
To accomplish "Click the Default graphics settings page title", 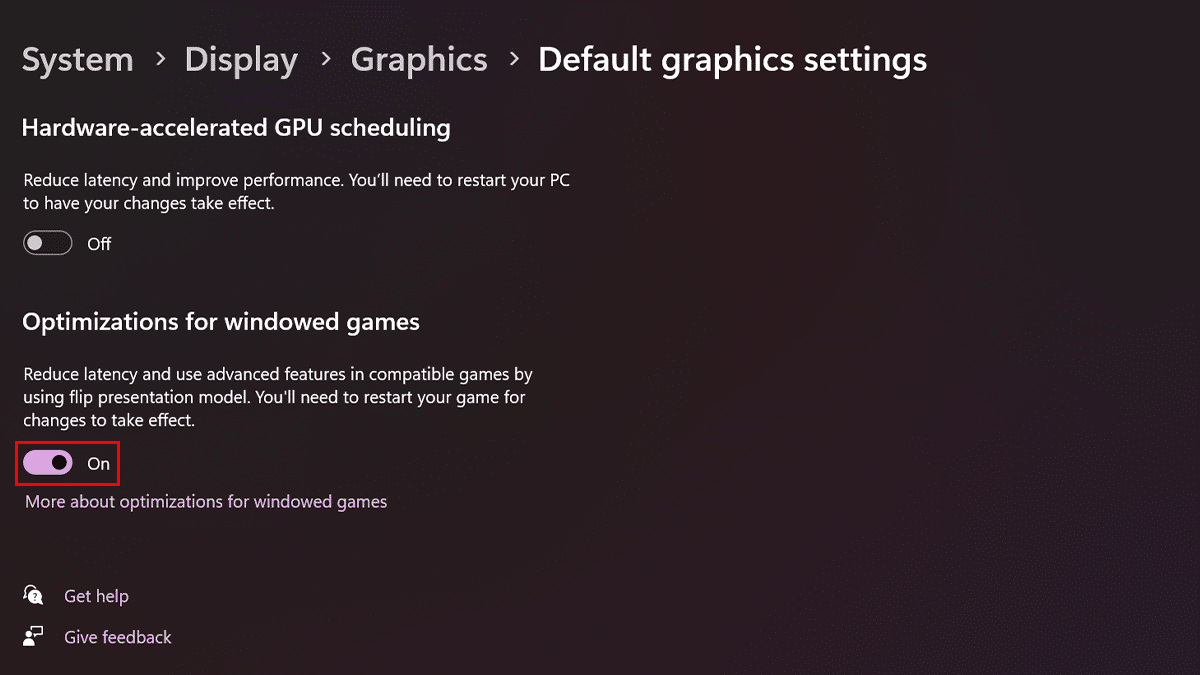I will 732,60.
